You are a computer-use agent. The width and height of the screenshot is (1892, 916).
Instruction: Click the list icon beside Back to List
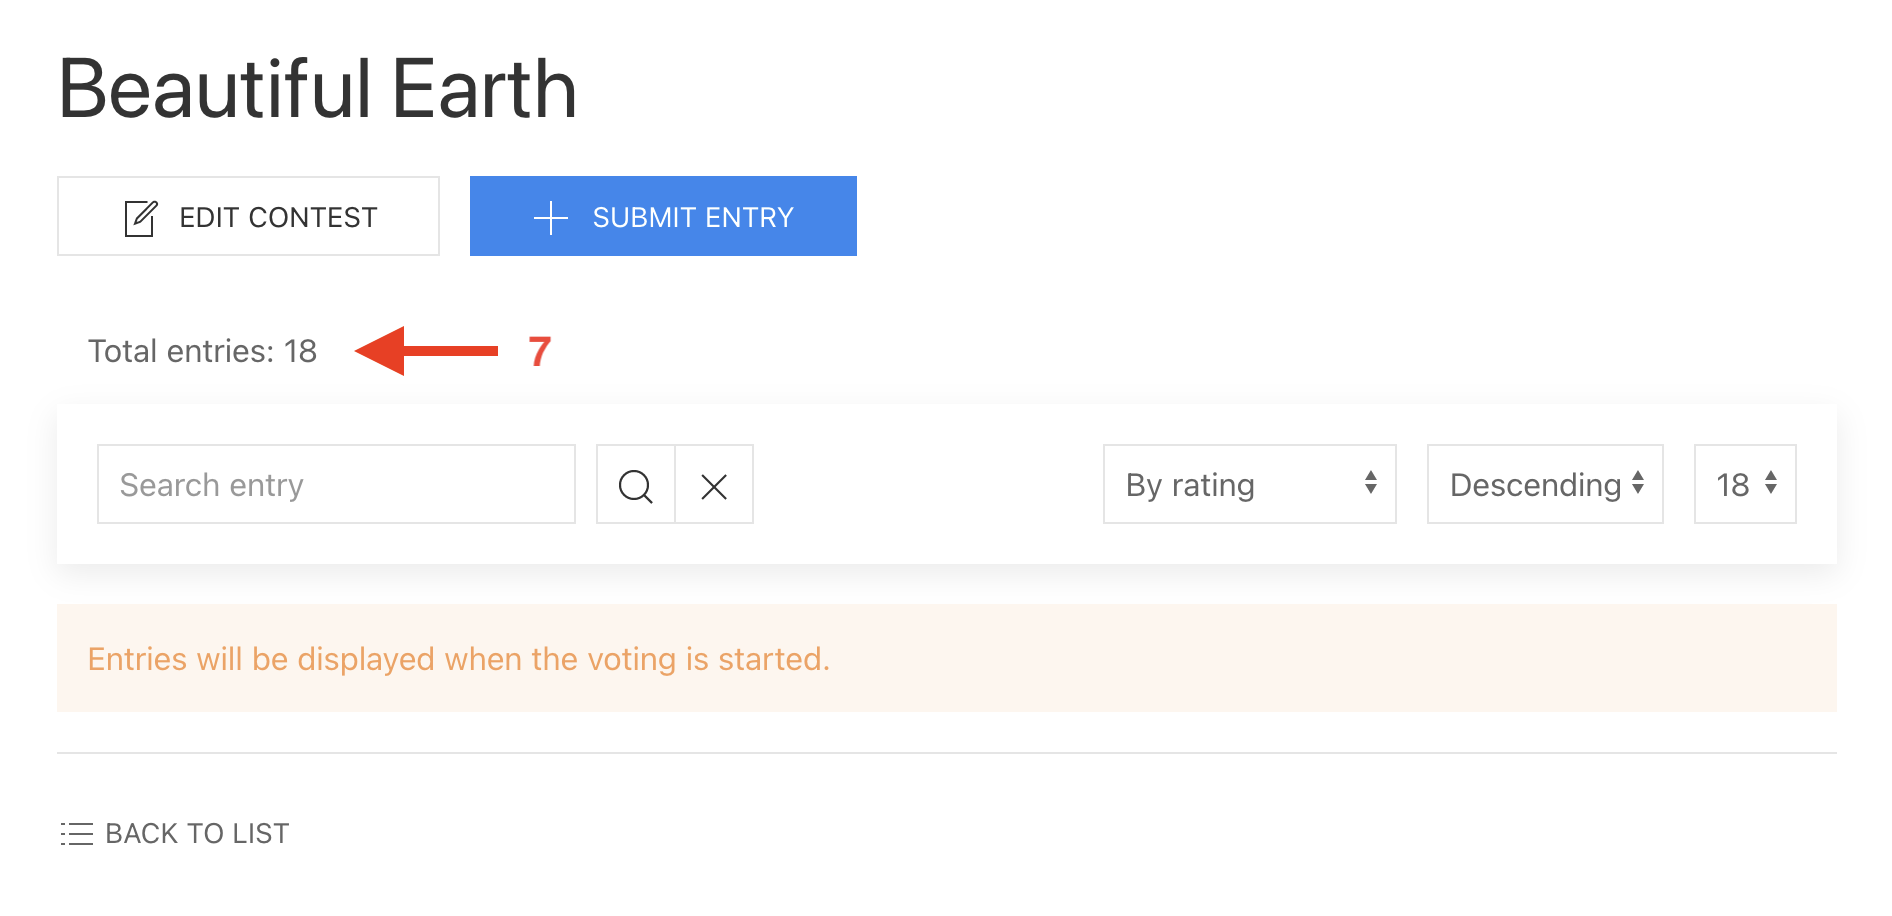point(77,834)
